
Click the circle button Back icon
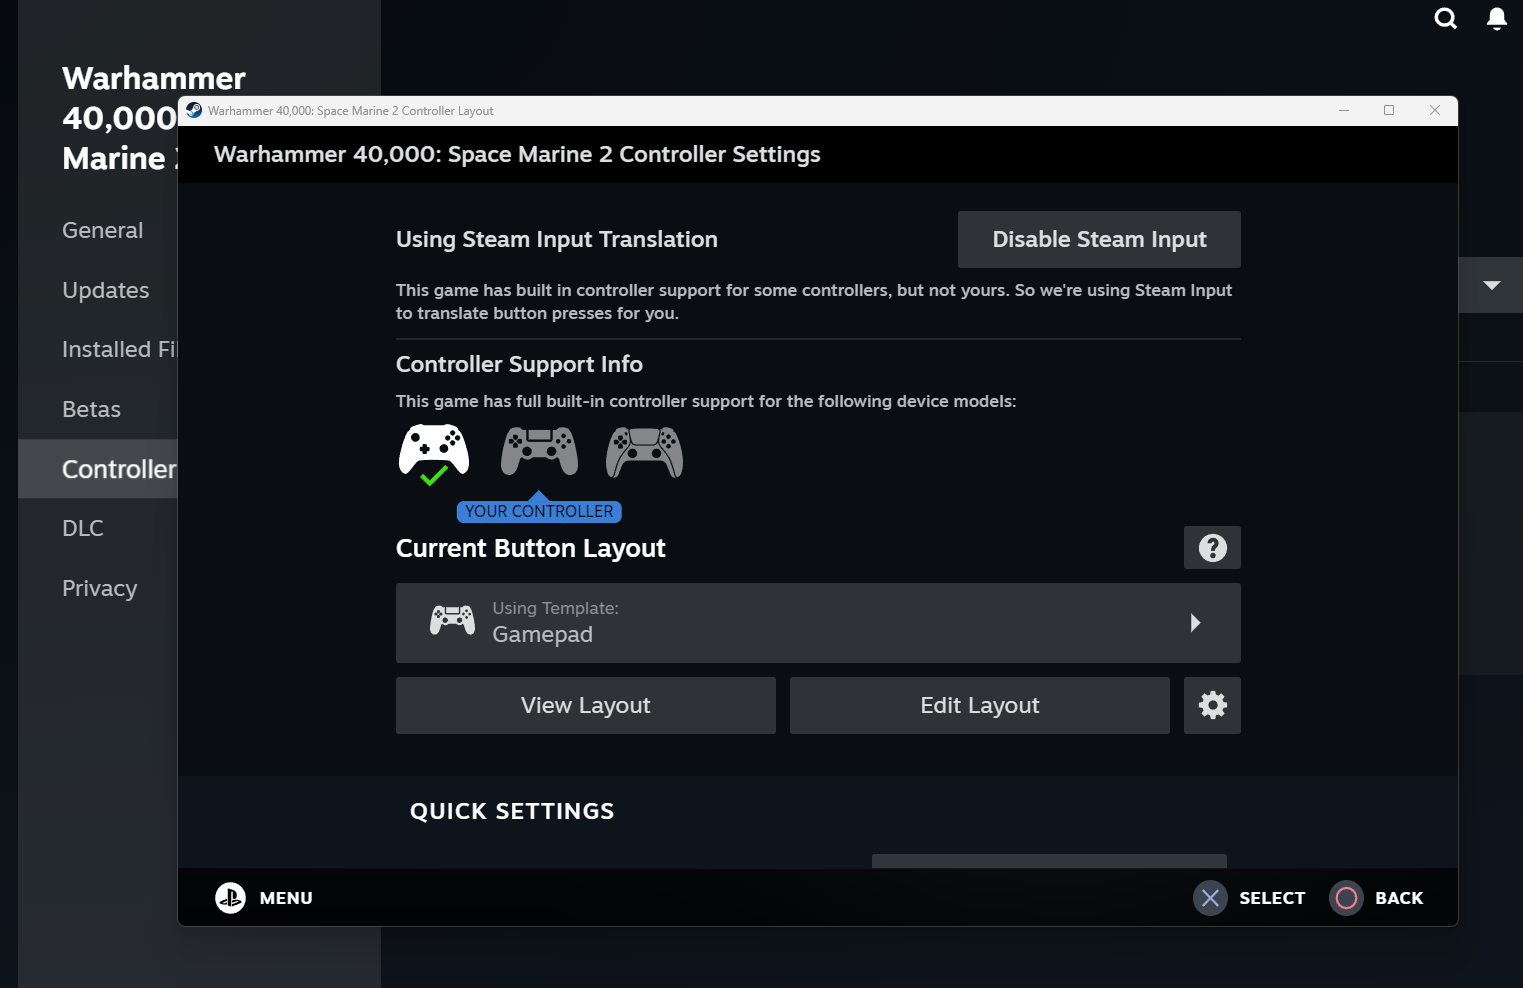(x=1346, y=898)
